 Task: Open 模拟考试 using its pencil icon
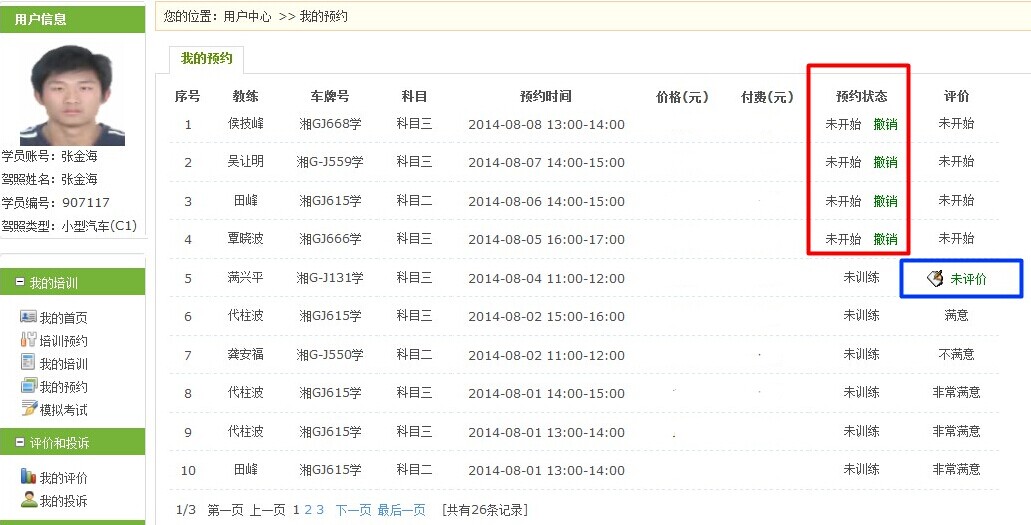(x=28, y=408)
